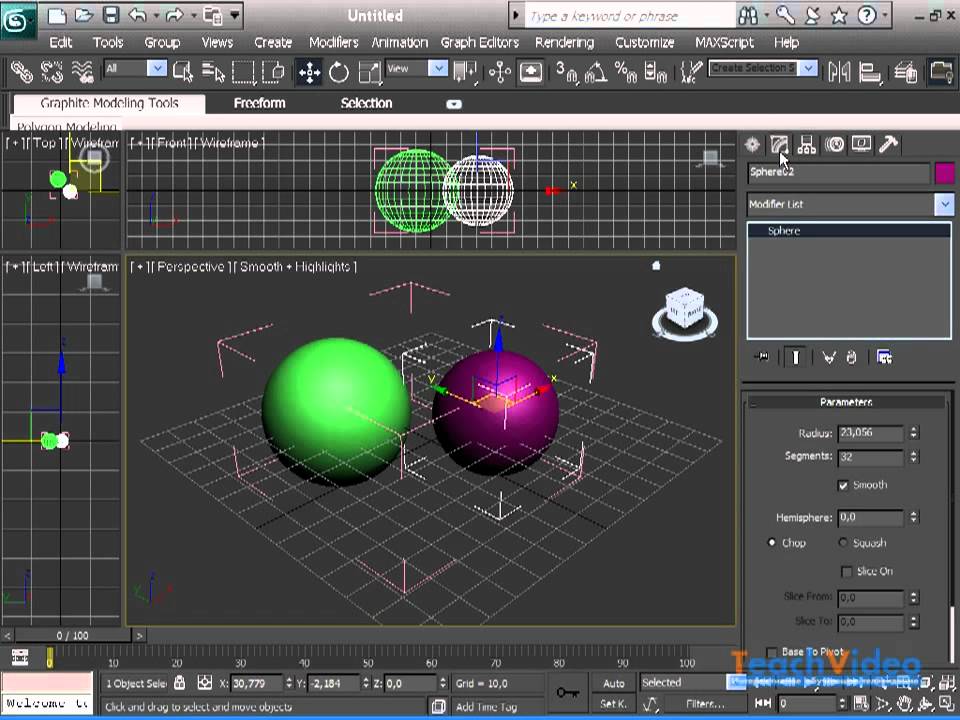Open the mini curve editor icon by timeline

(20, 657)
